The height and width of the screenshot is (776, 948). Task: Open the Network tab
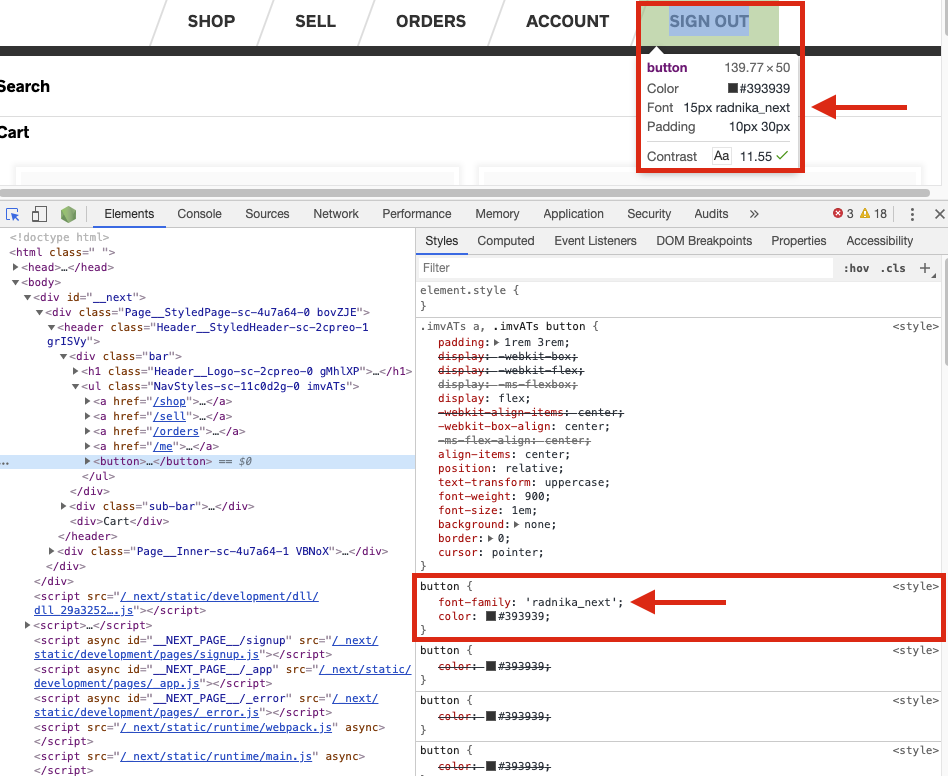pos(336,214)
